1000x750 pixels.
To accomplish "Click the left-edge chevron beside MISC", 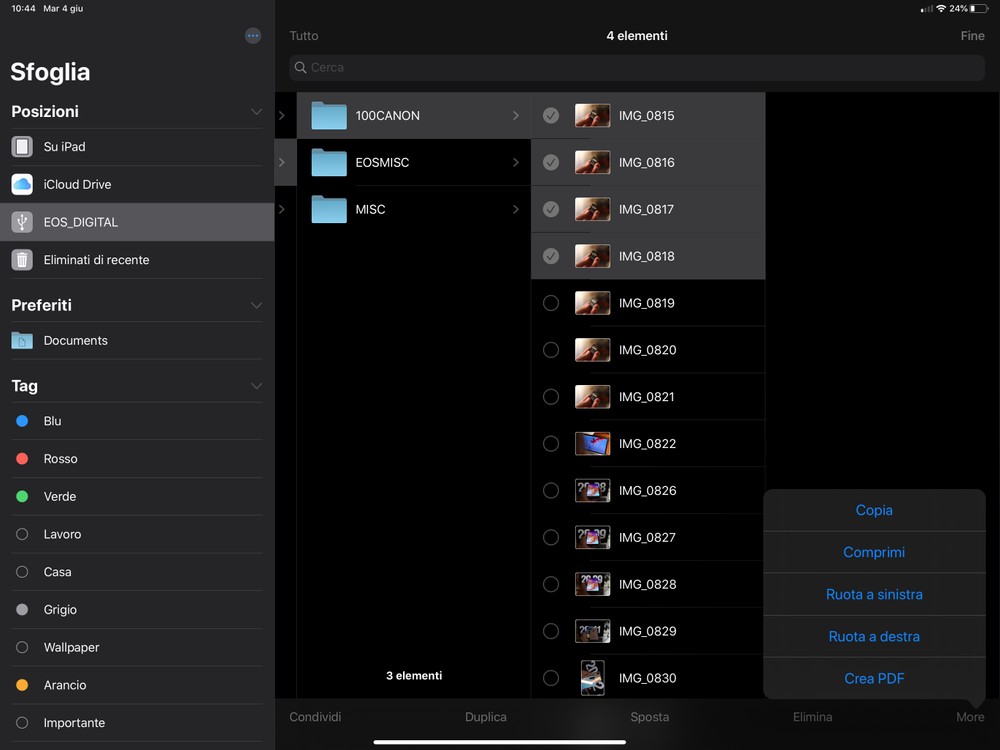I will coord(282,209).
